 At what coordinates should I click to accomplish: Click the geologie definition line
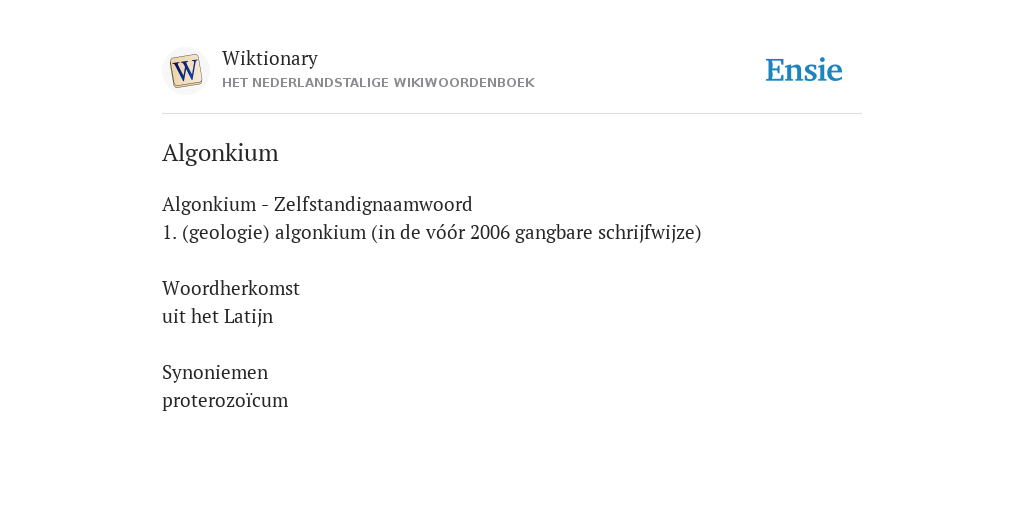coord(432,232)
